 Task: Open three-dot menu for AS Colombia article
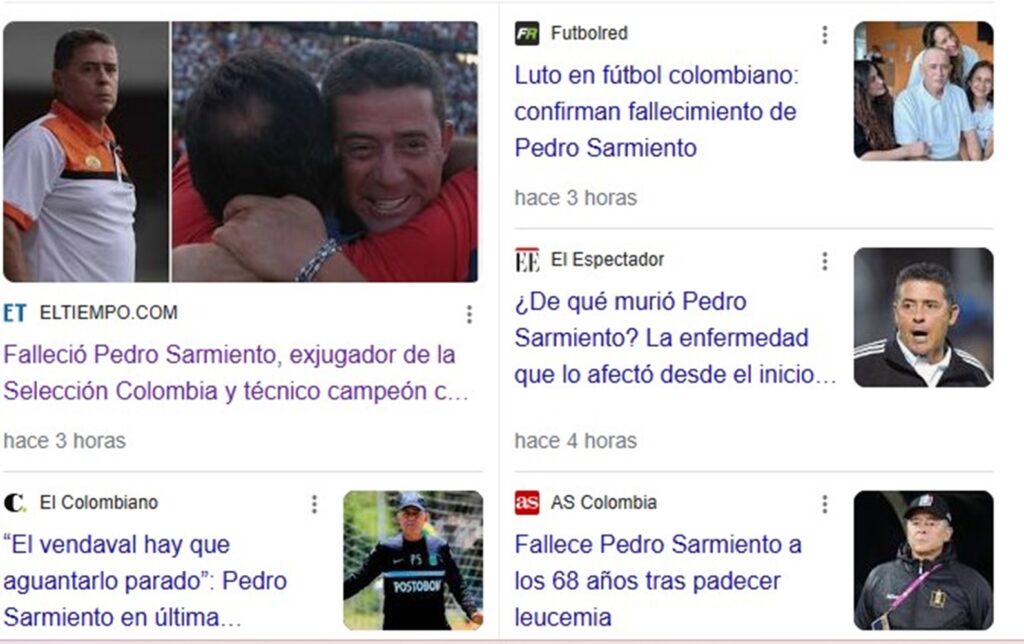825,504
